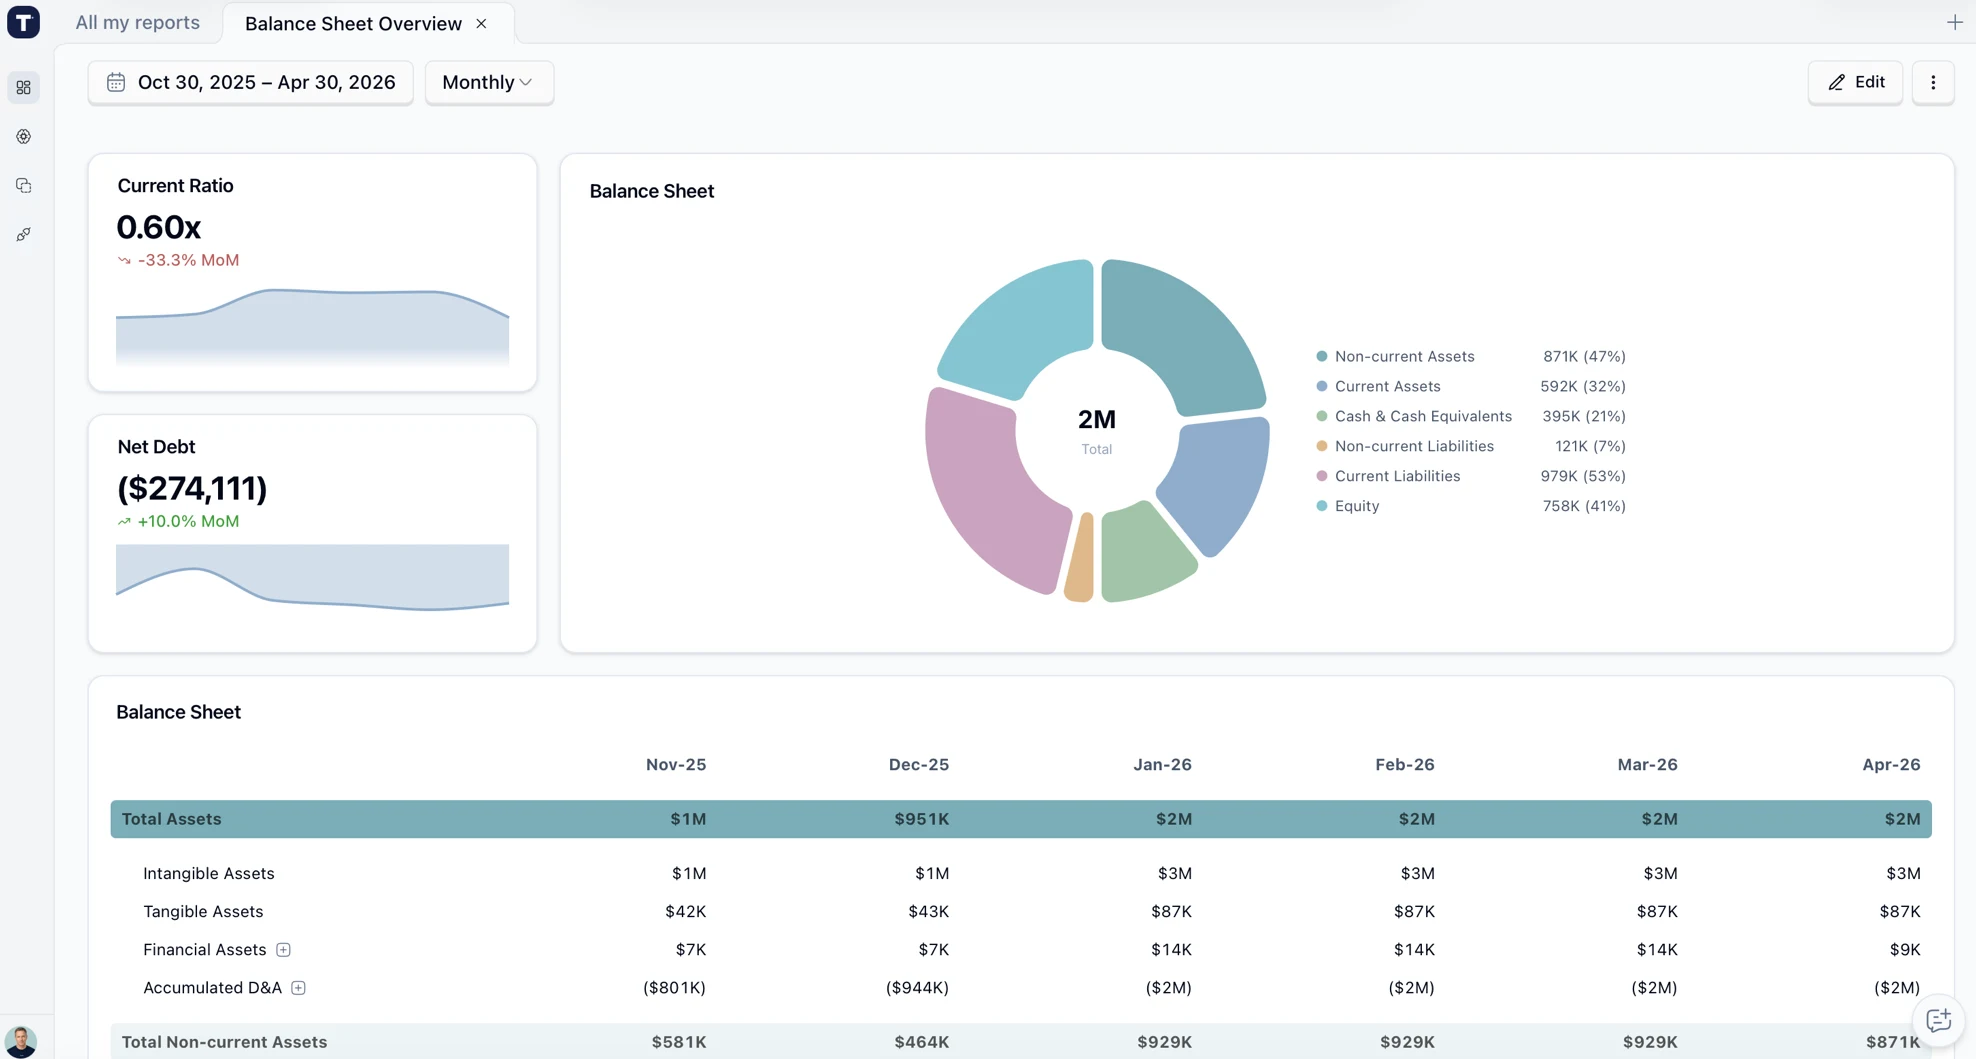
Task: Click the $951K Total Assets Dec-25 cell
Action: (922, 819)
